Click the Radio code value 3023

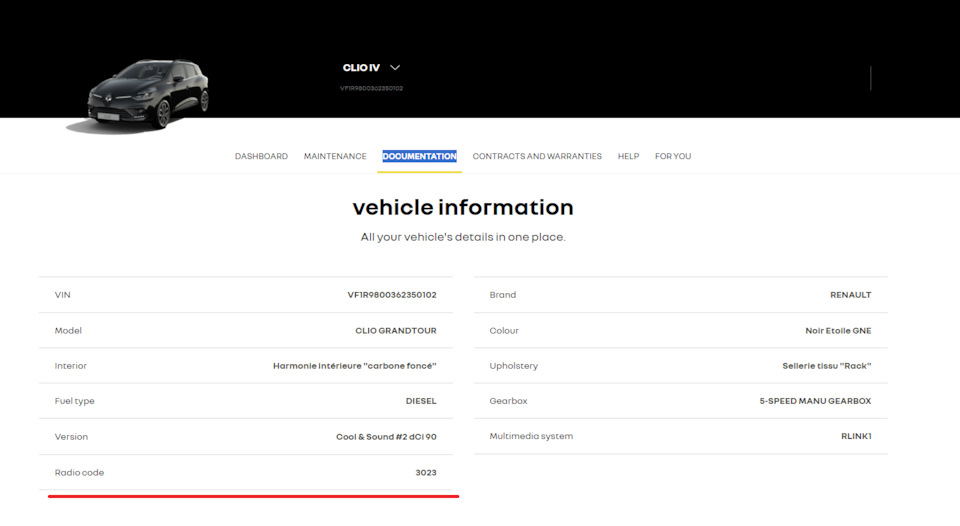pos(426,473)
